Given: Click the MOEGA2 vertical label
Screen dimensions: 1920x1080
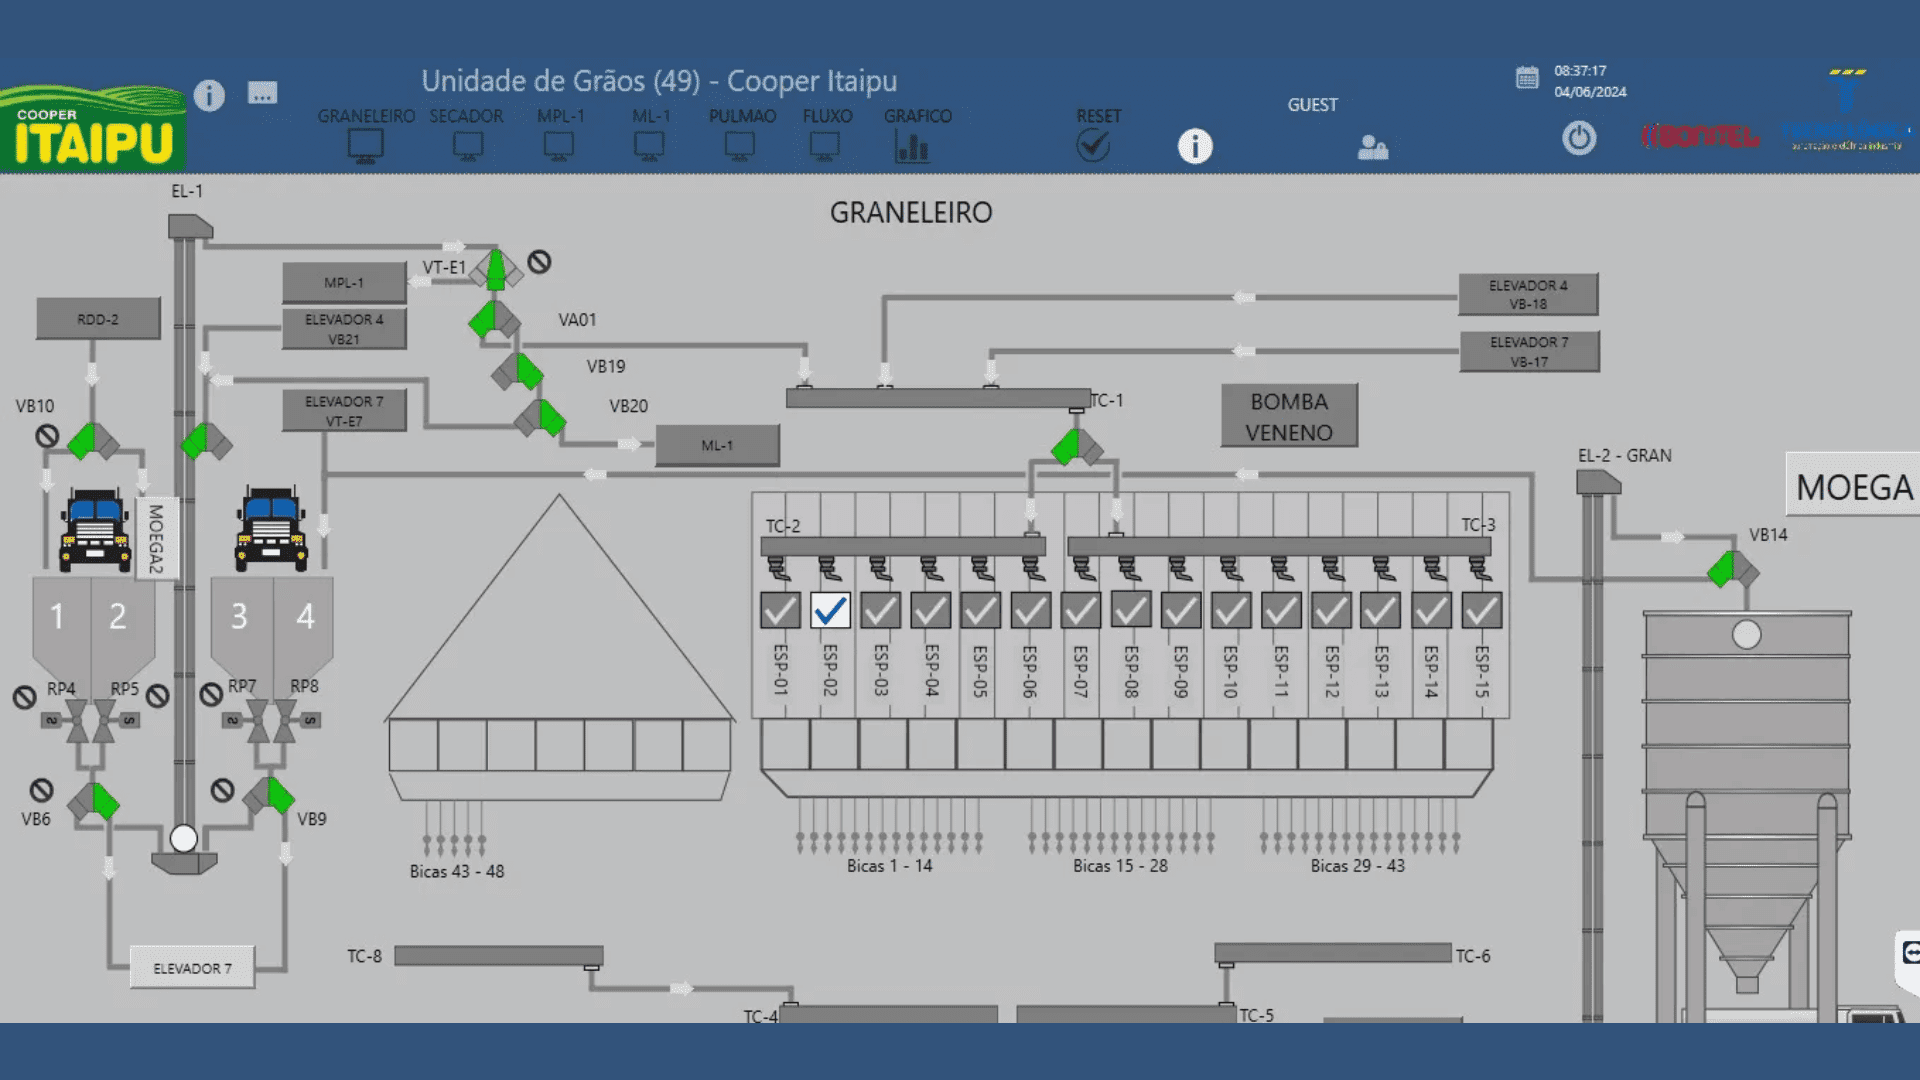Looking at the screenshot, I should 156,538.
